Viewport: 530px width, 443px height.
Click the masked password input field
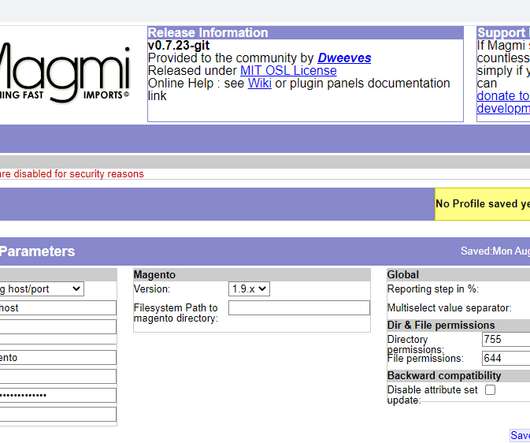coord(58,395)
